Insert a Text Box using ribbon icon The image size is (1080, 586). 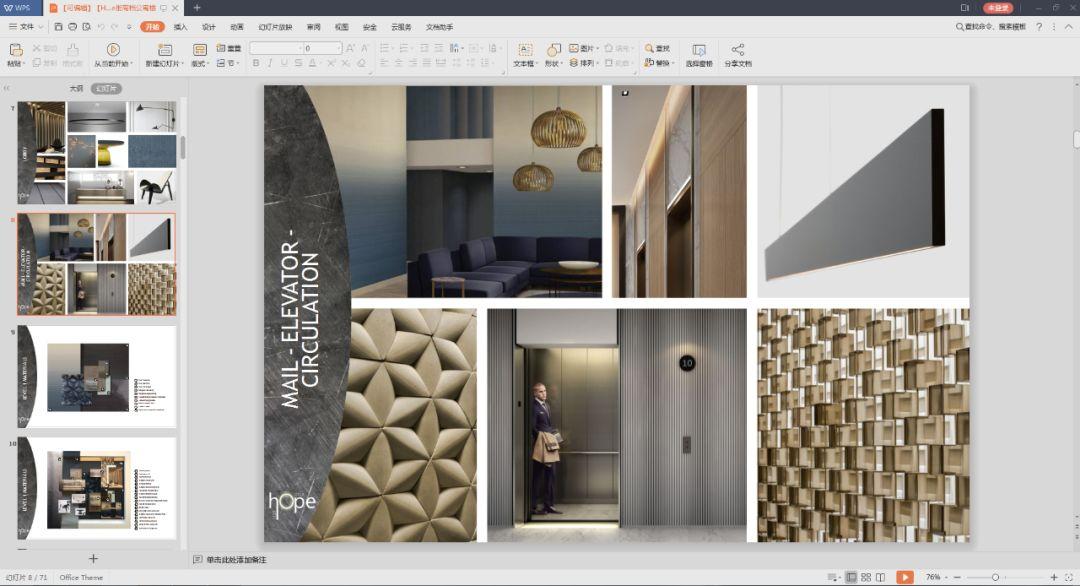[525, 50]
